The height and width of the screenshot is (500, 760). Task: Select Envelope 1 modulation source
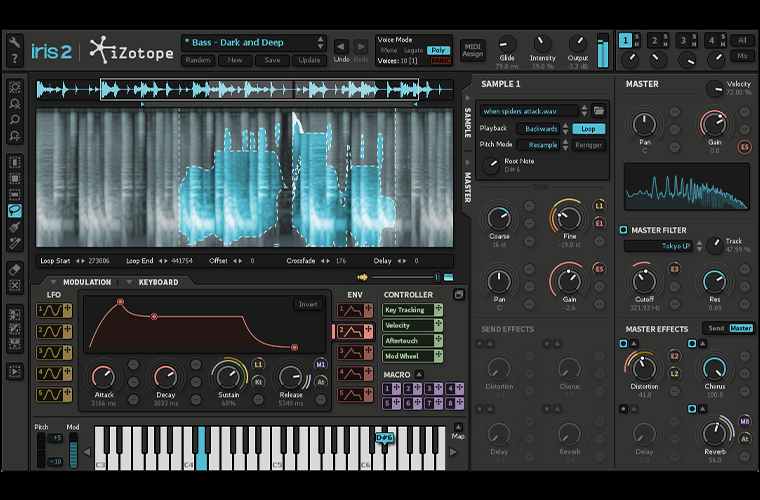pos(355,310)
